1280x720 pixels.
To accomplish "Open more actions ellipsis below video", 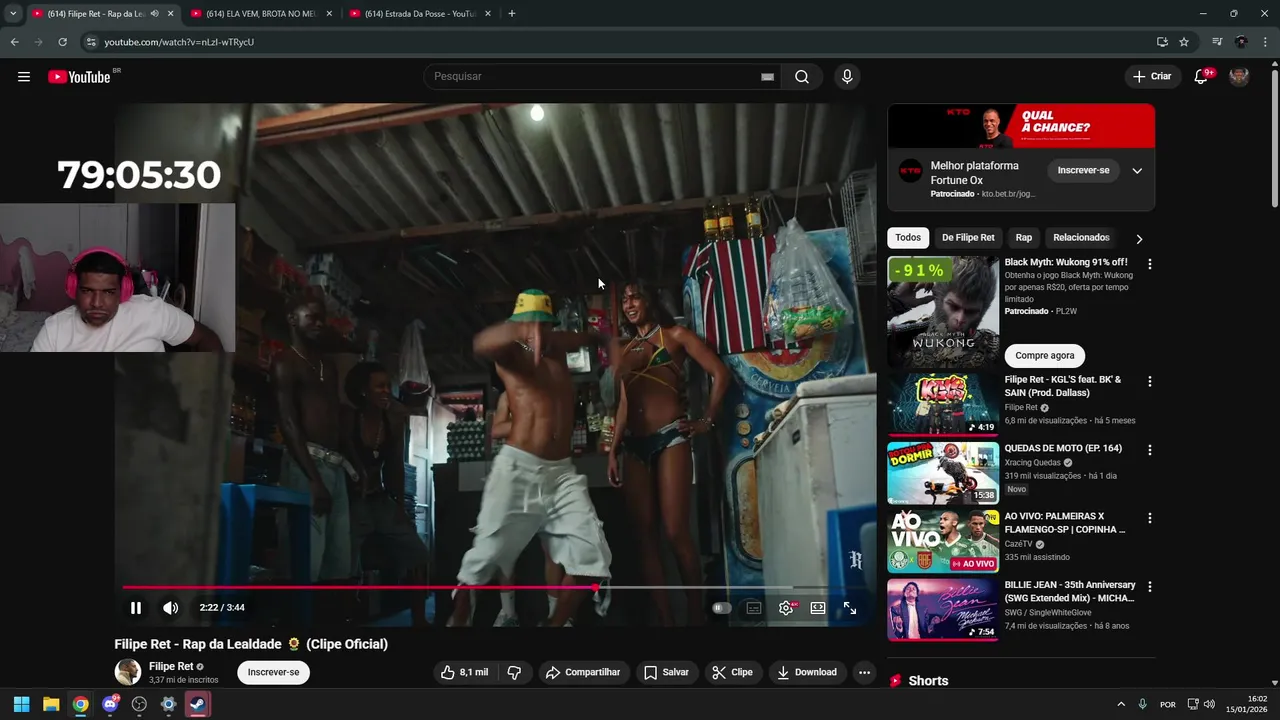I will pos(864,672).
